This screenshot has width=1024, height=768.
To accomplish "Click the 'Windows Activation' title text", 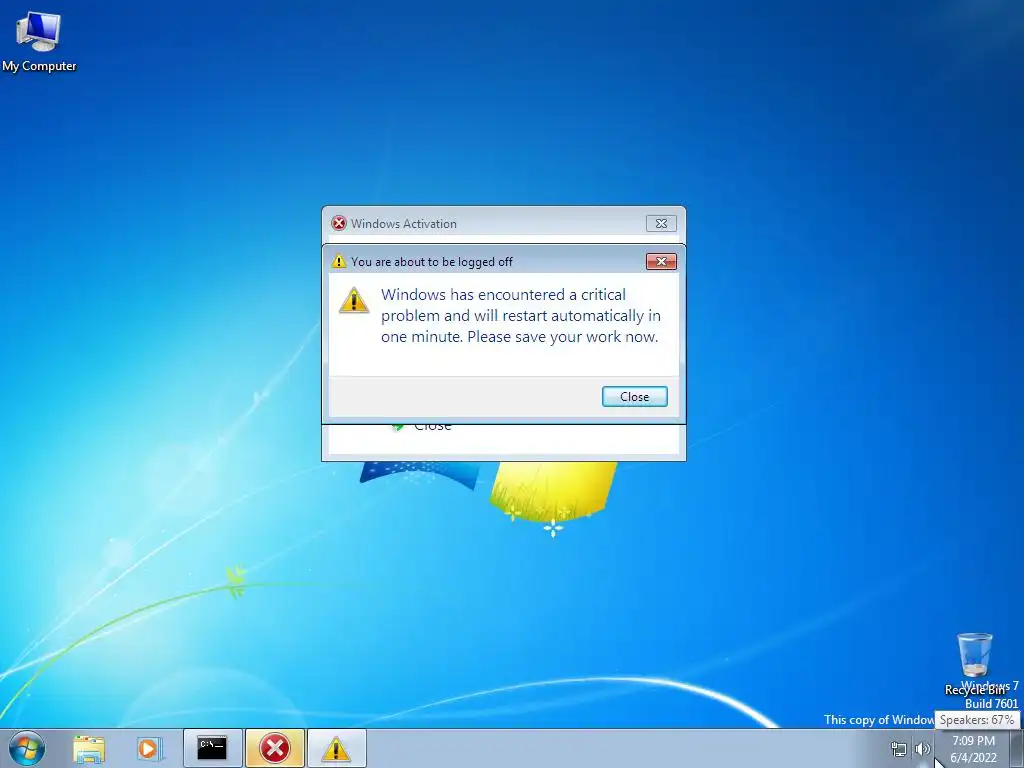I will (x=404, y=223).
